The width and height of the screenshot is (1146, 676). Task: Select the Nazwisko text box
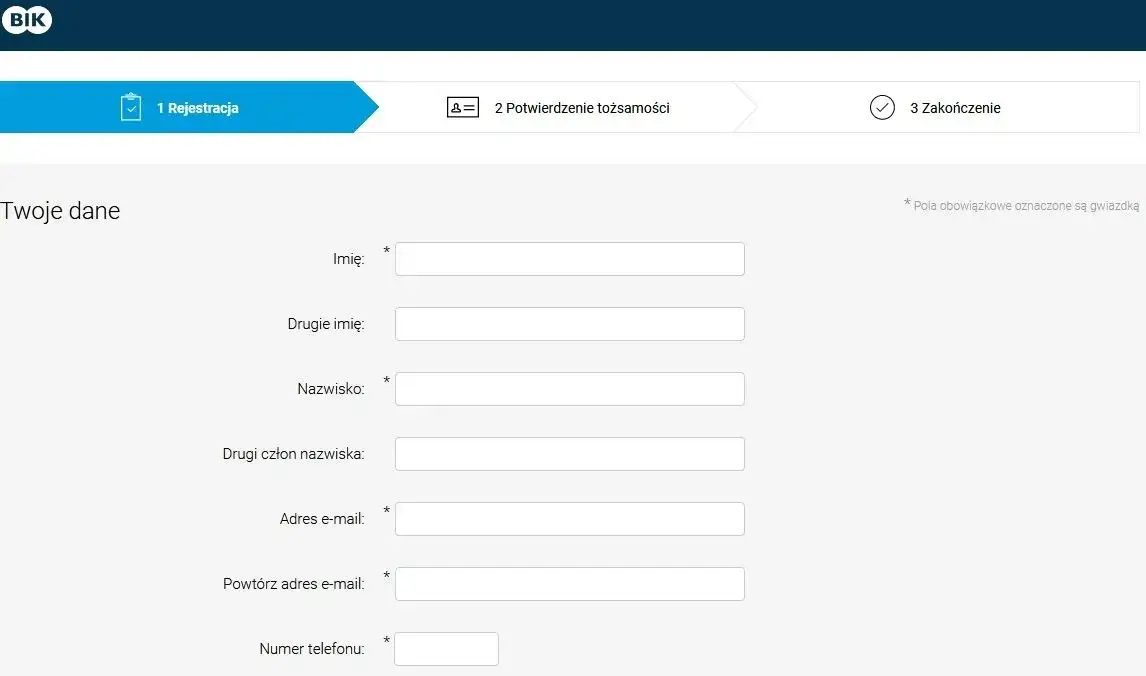(x=568, y=388)
